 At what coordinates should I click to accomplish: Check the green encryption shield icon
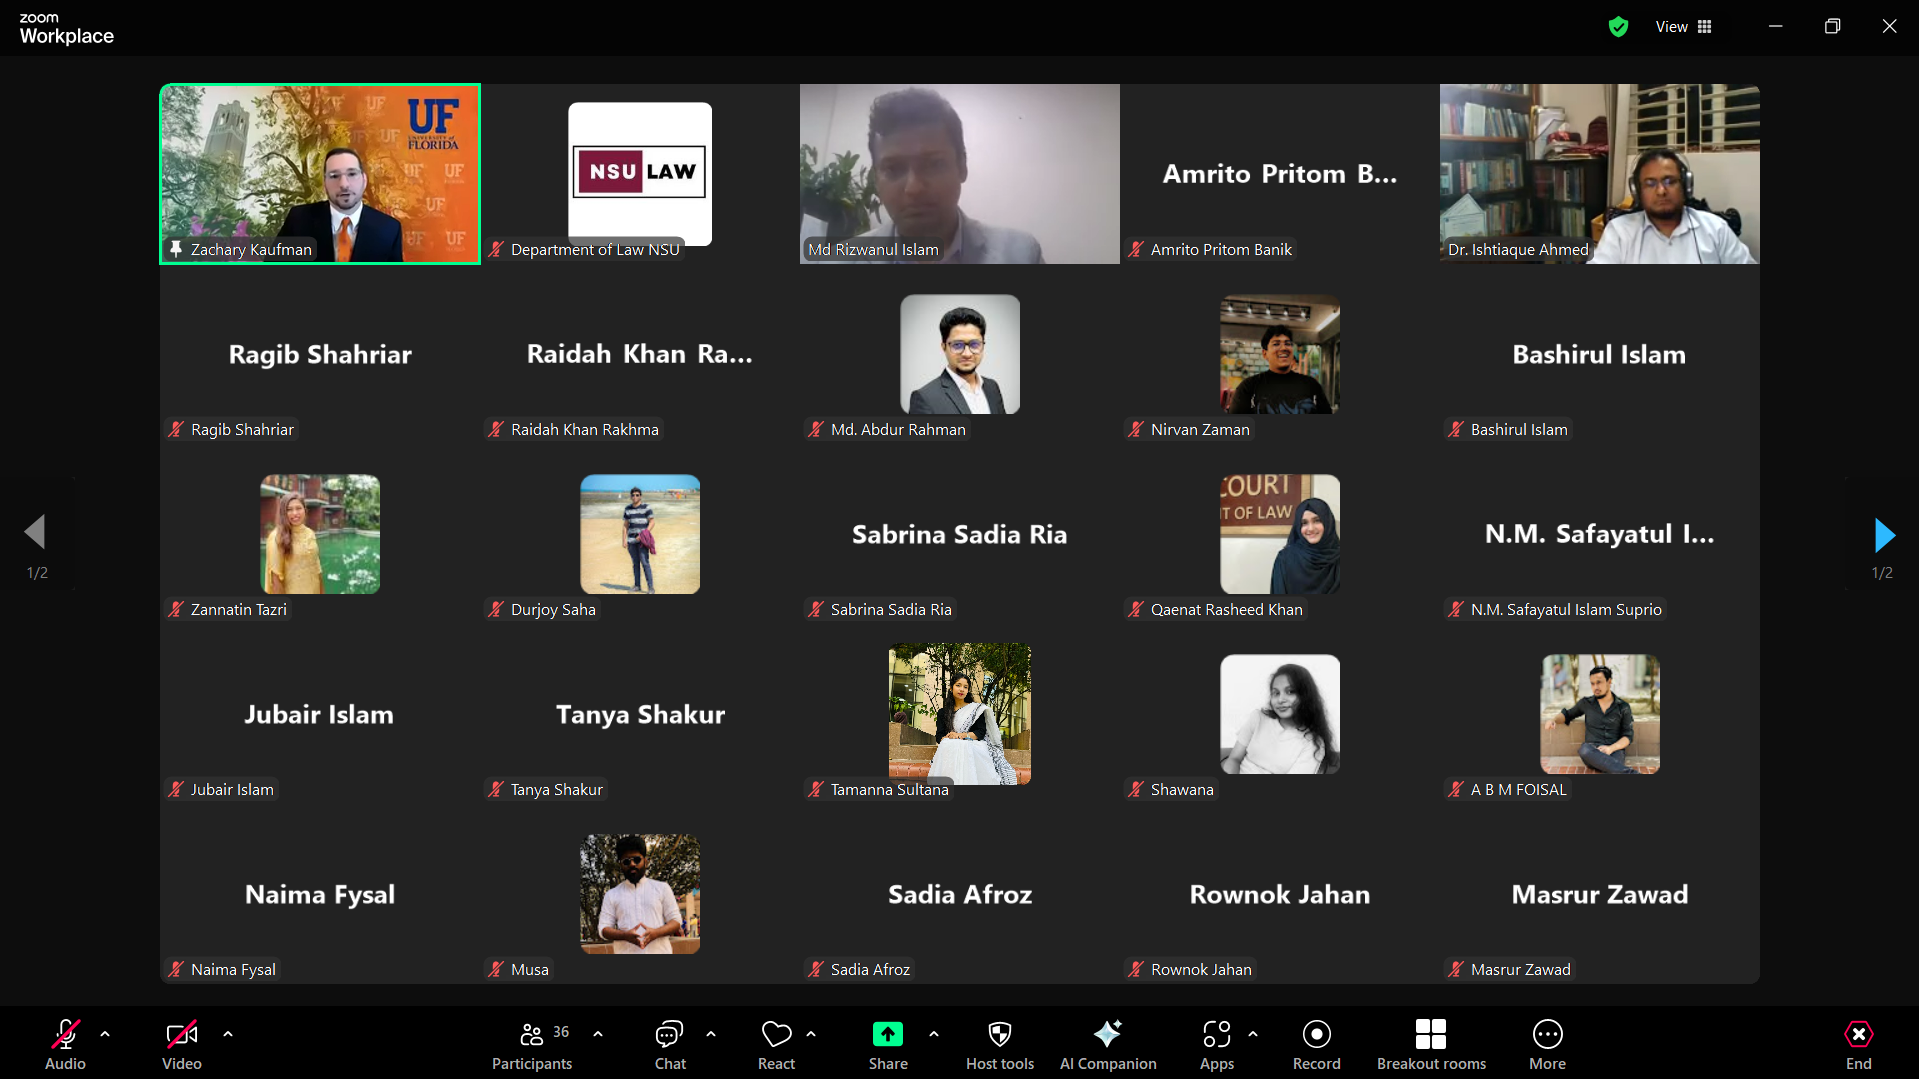point(1618,27)
